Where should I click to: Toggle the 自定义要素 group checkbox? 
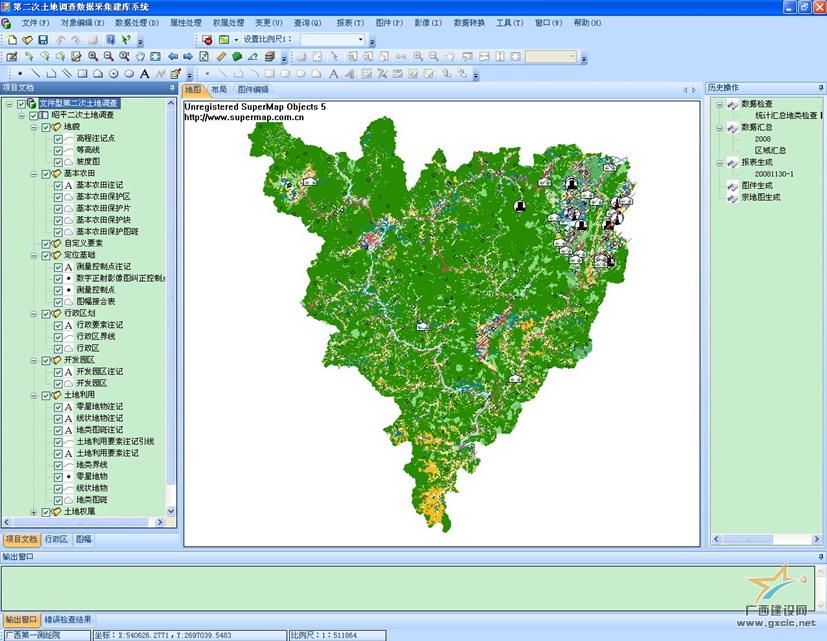click(x=46, y=244)
